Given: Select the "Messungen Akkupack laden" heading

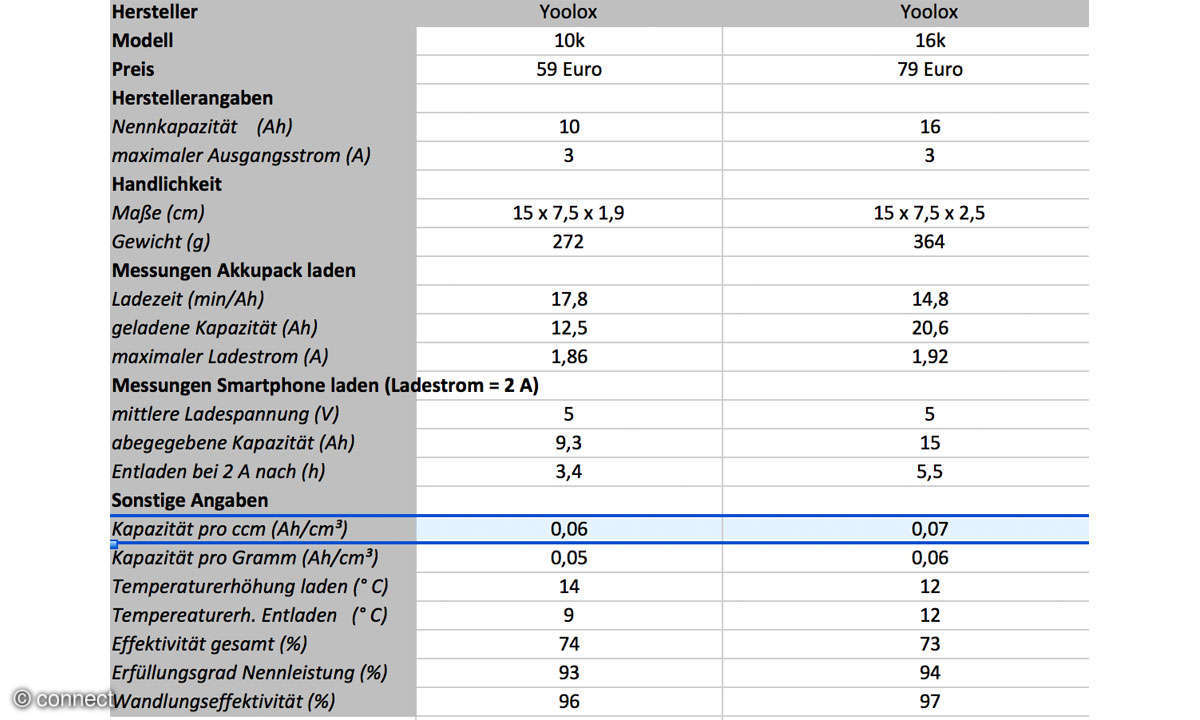Looking at the screenshot, I should (234, 270).
